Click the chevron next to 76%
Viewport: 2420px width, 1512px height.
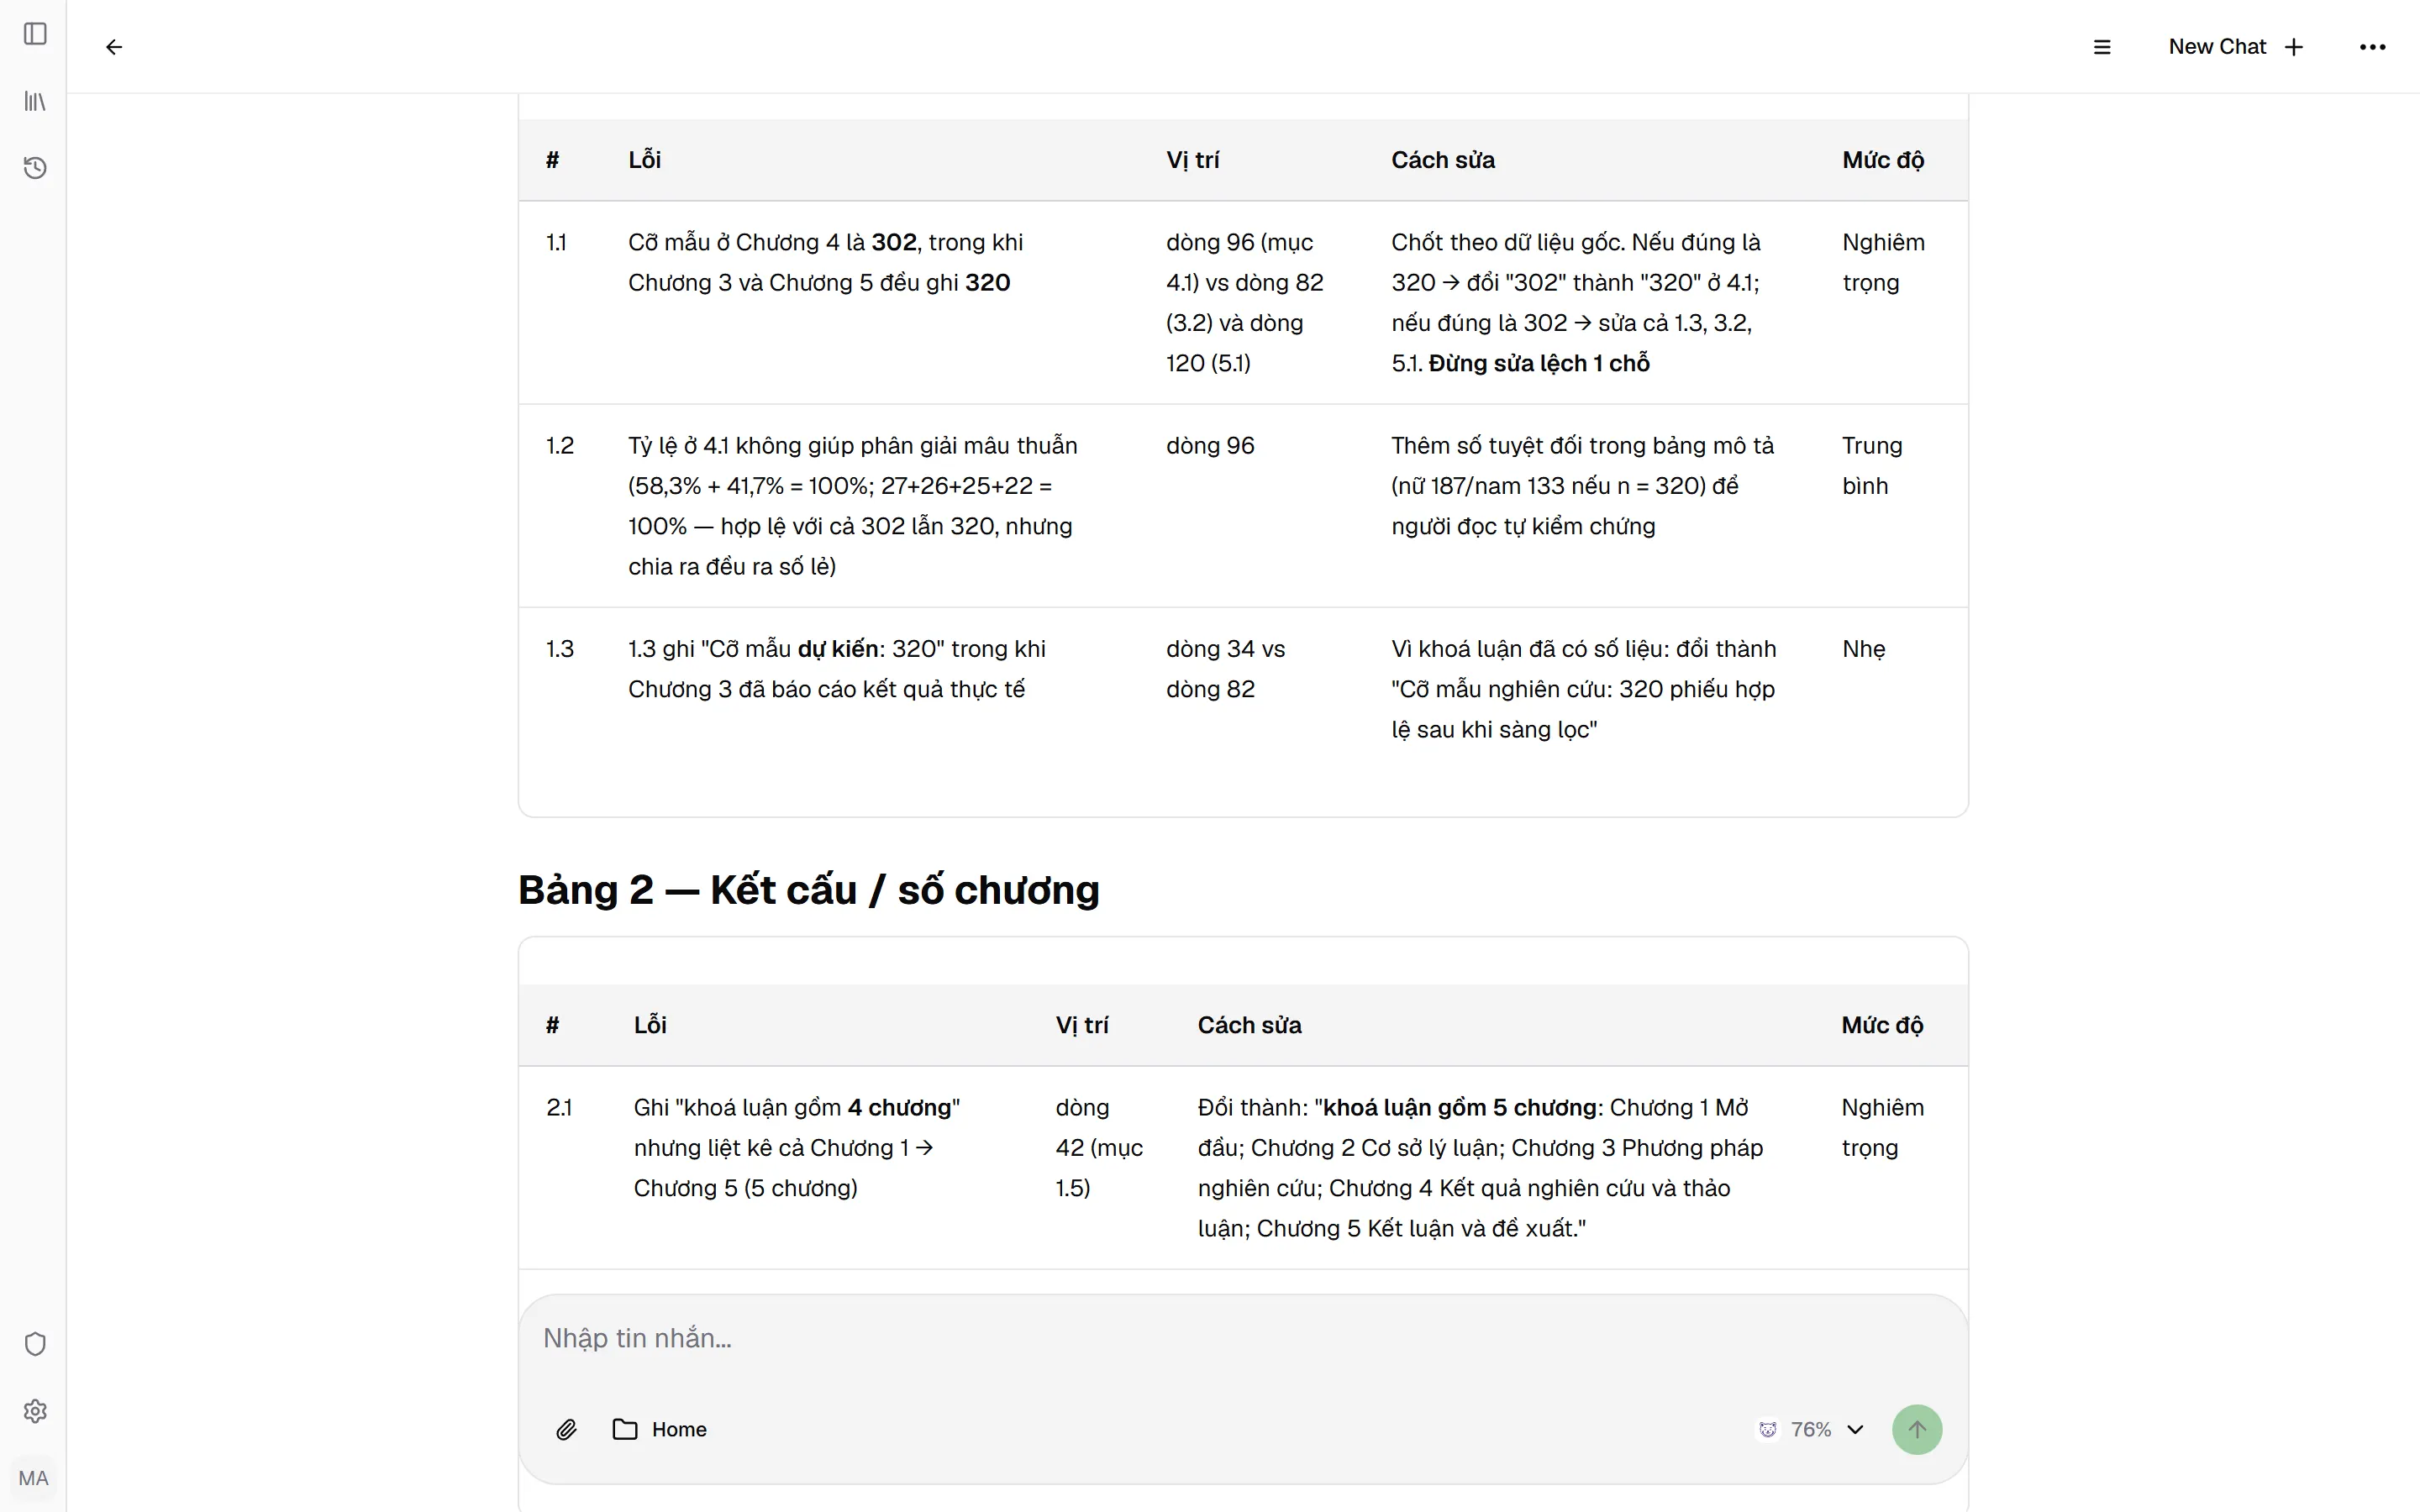coord(1856,1430)
